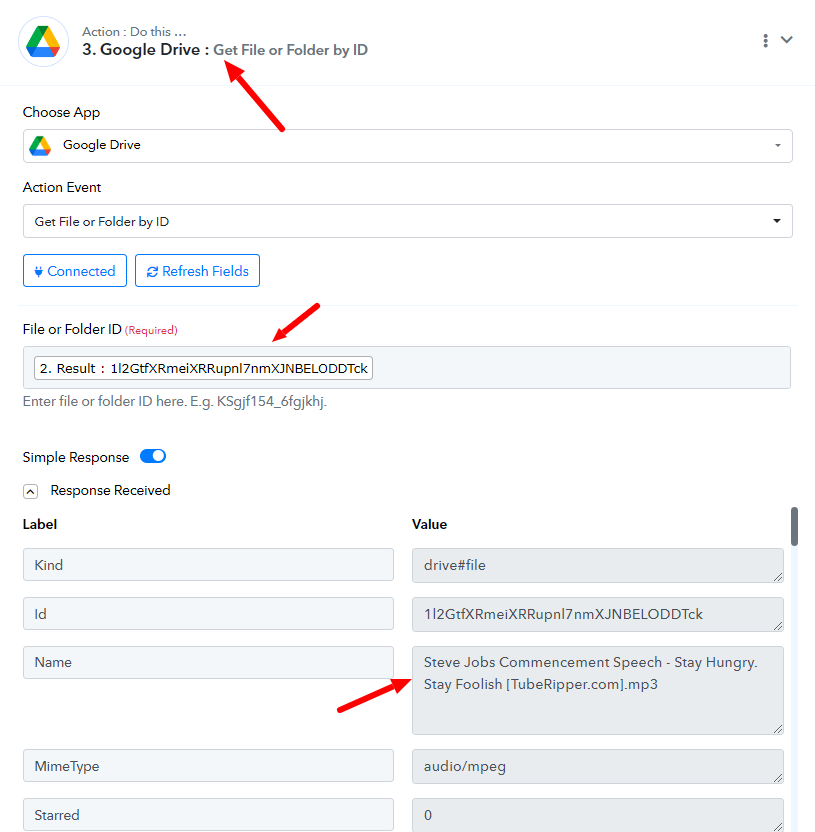Click the Google Drive icon in Choose App
The image size is (815, 832).
[x=40, y=145]
